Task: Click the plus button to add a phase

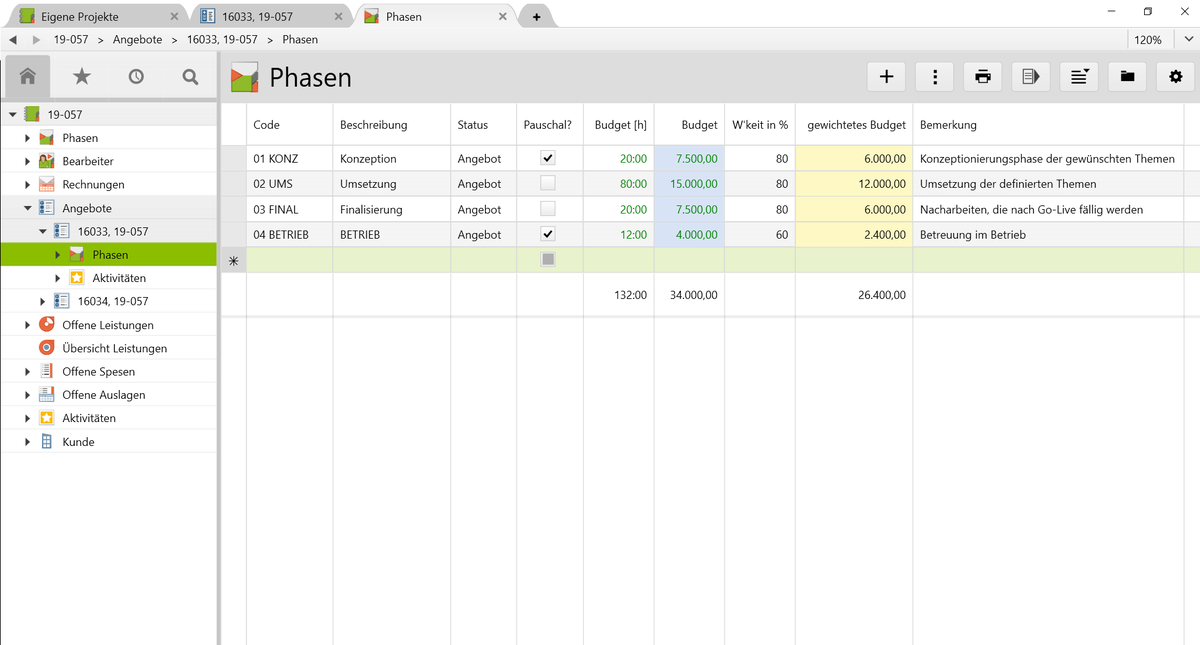Action: [886, 77]
